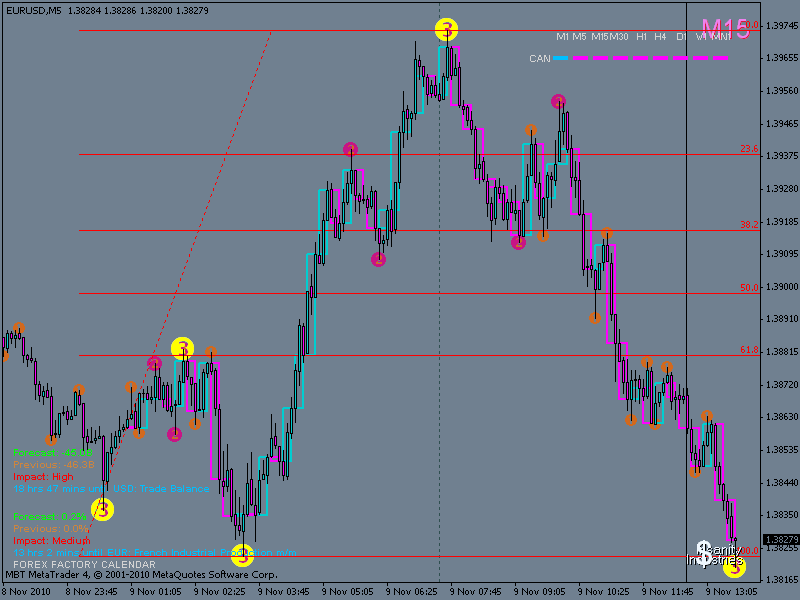Click the Impact: High label
This screenshot has width=800, height=600.
[43, 477]
